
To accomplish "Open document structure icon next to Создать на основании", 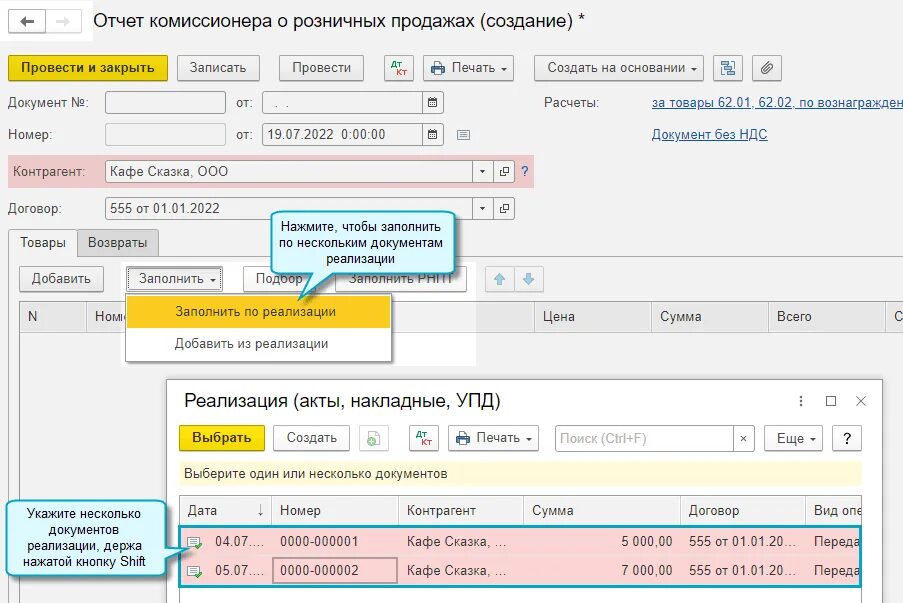I will pos(728,68).
